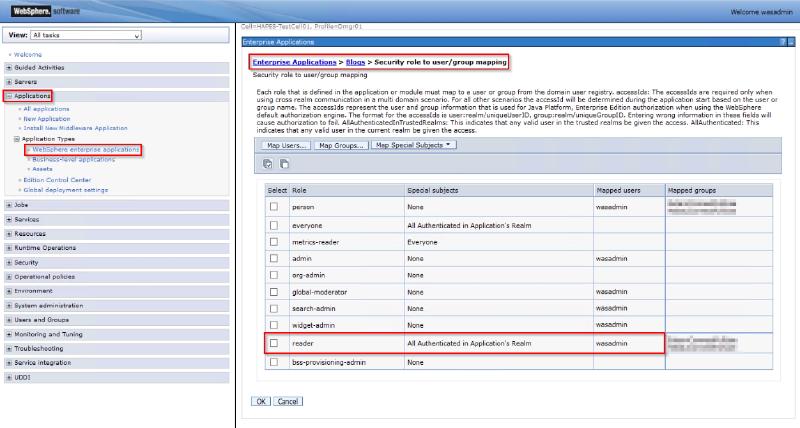The width and height of the screenshot is (800, 428).
Task: Open the Welcome link in sidebar
Action: (28, 55)
